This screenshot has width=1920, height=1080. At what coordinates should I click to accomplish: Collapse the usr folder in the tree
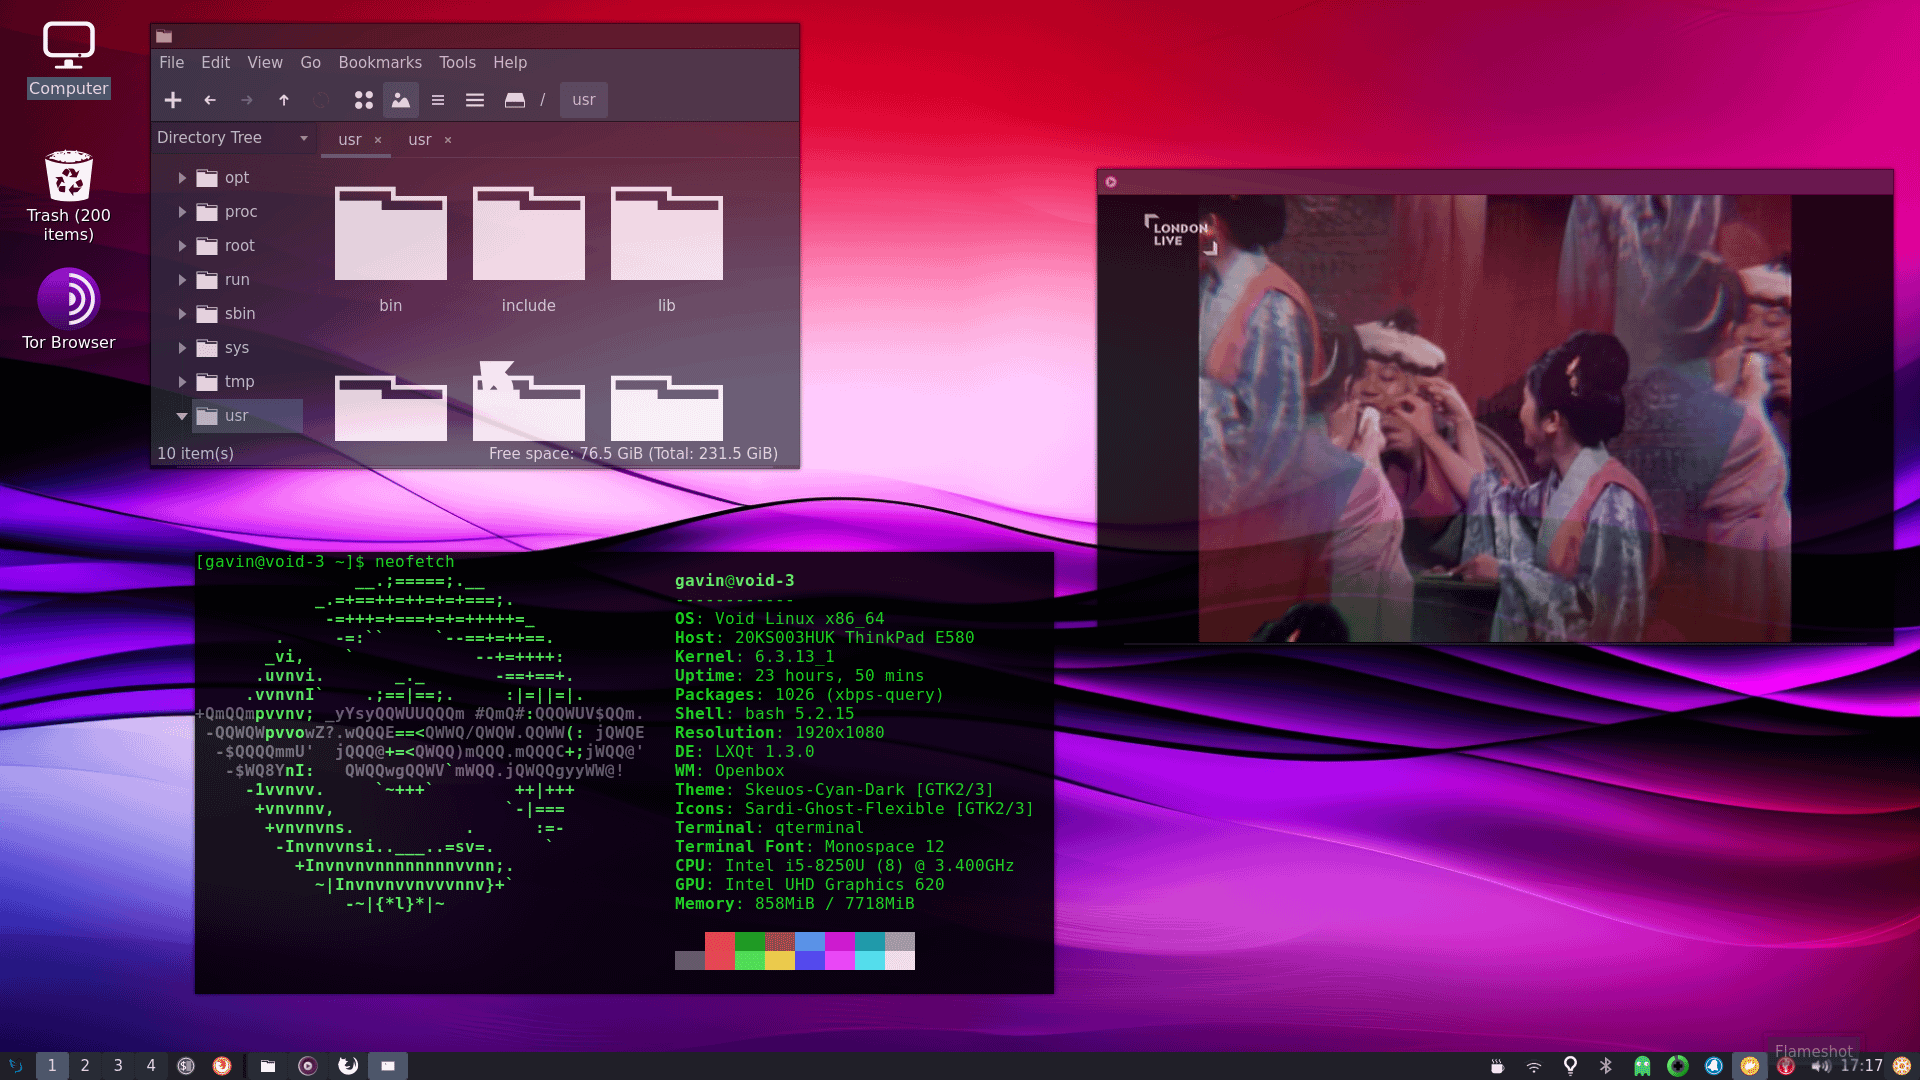(182, 416)
